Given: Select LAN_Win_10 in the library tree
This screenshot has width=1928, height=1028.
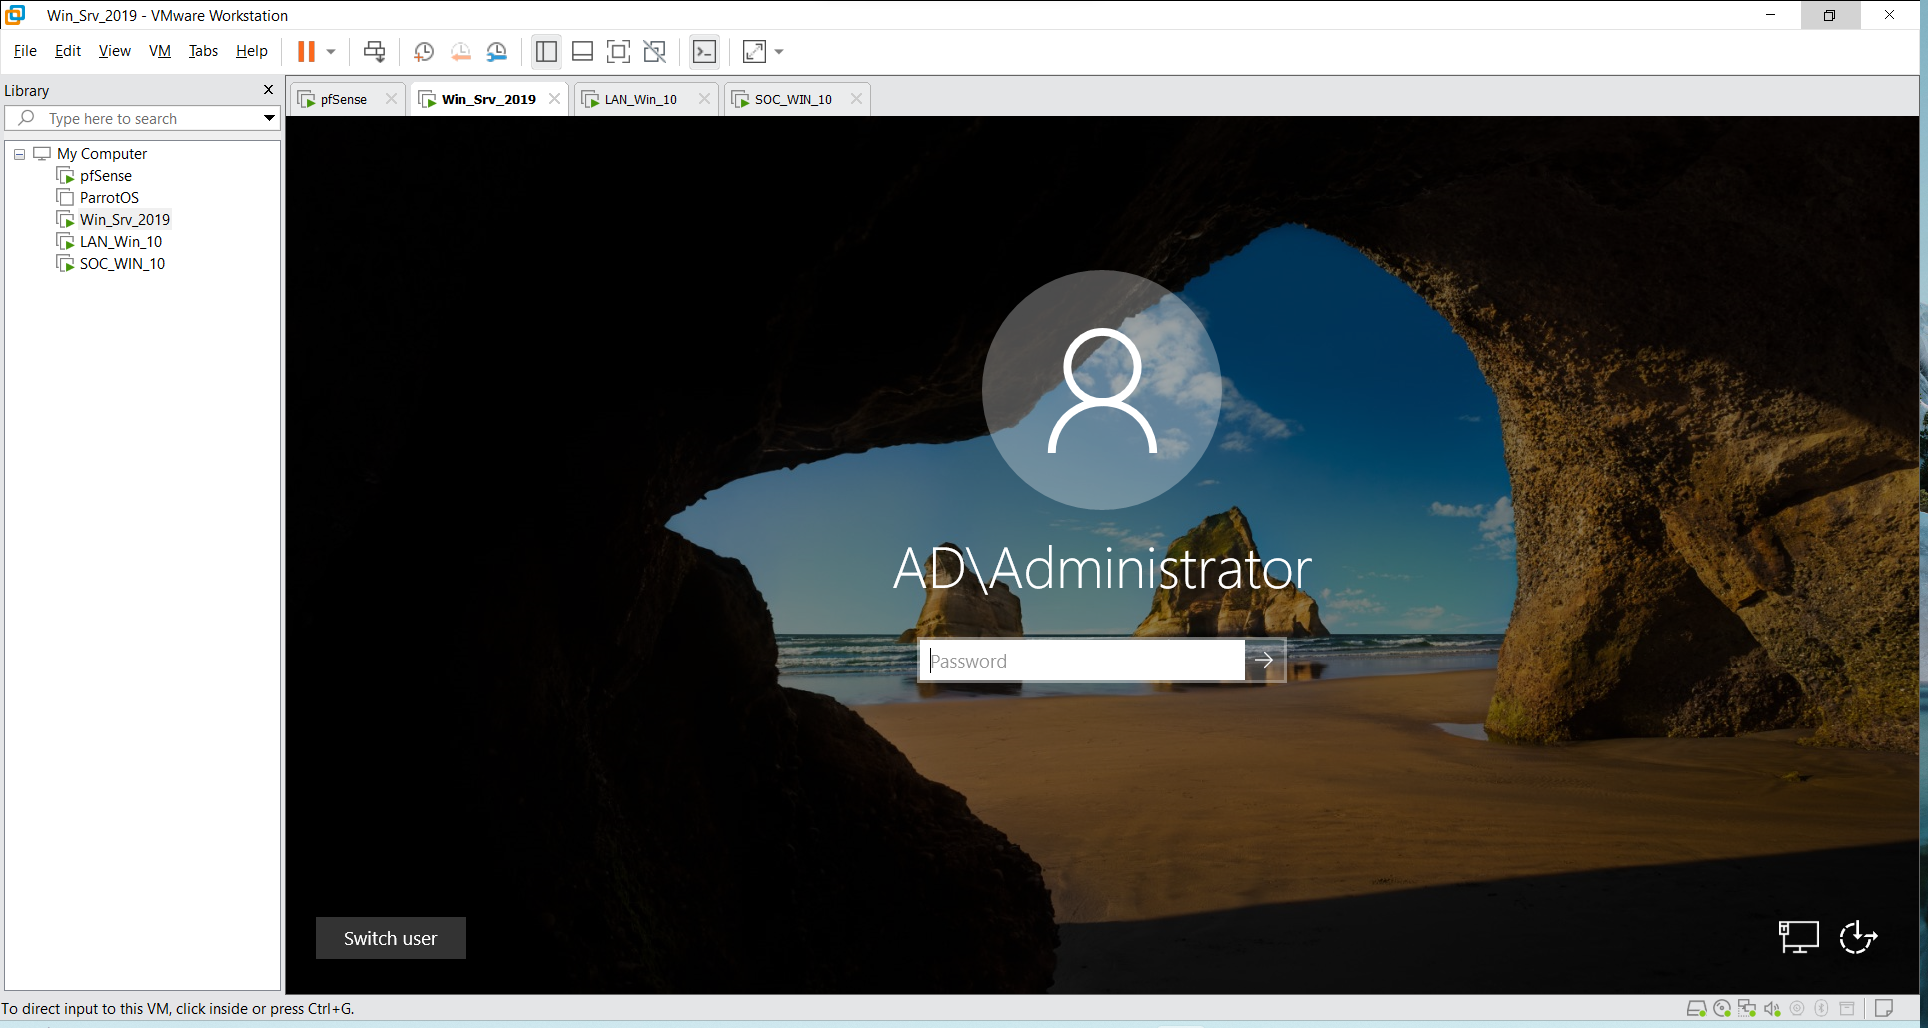Looking at the screenshot, I should pyautogui.click(x=121, y=242).
